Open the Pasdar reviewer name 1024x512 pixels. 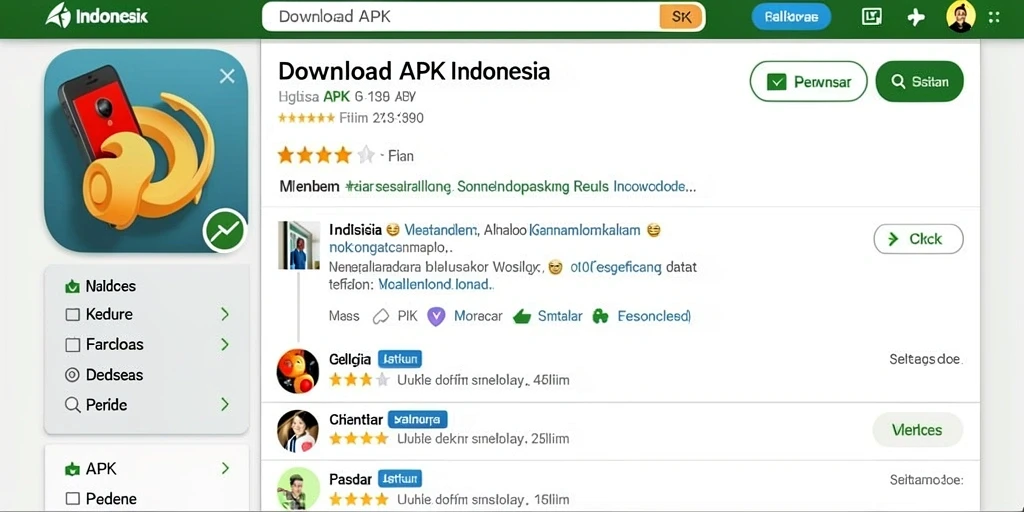tap(350, 479)
